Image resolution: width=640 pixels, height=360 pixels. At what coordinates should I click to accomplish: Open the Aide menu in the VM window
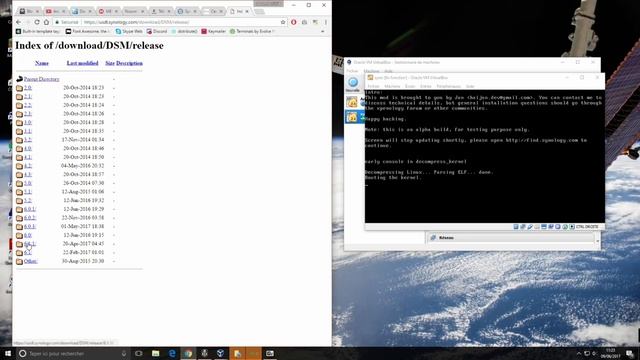coord(470,86)
